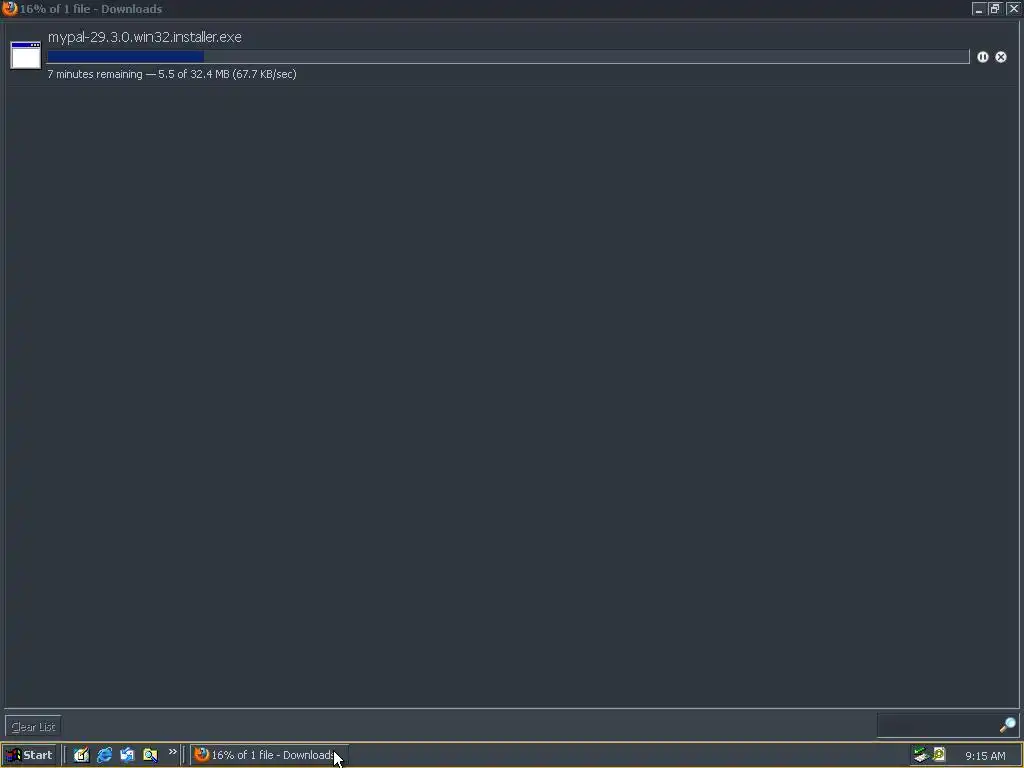This screenshot has width=1024, height=768.
Task: Click the magnifier Quick Launch icon
Action: pyautogui.click(x=150, y=755)
